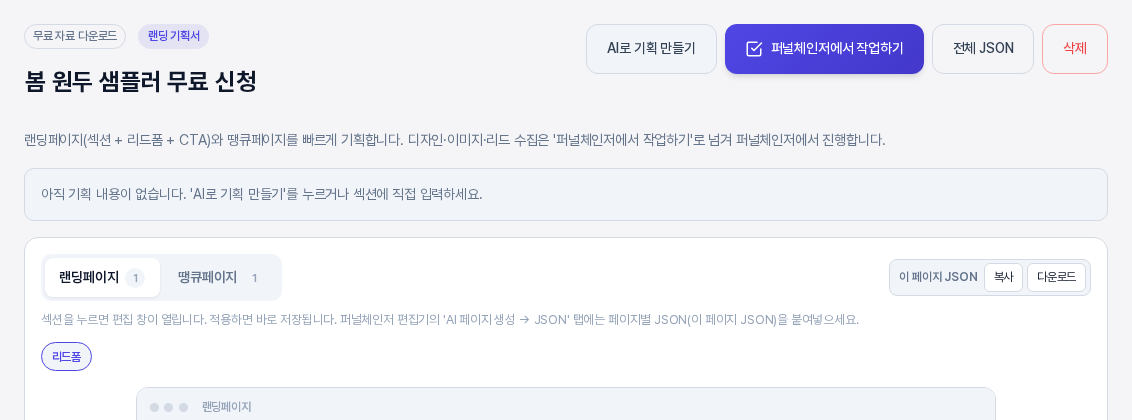Click the checkbox icon in 퍼널체인저에서 작업하기 button
The image size is (1132, 420).
point(754,49)
